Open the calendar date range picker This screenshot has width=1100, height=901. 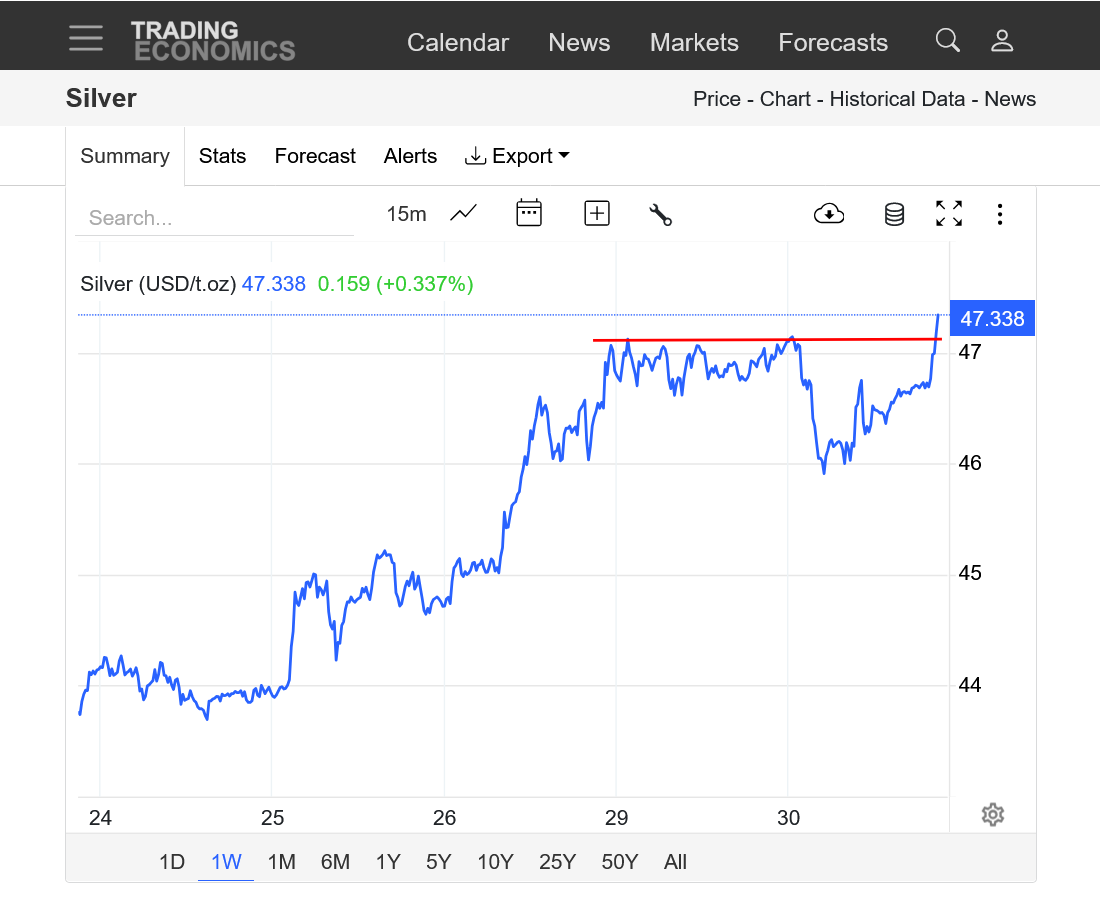(529, 213)
